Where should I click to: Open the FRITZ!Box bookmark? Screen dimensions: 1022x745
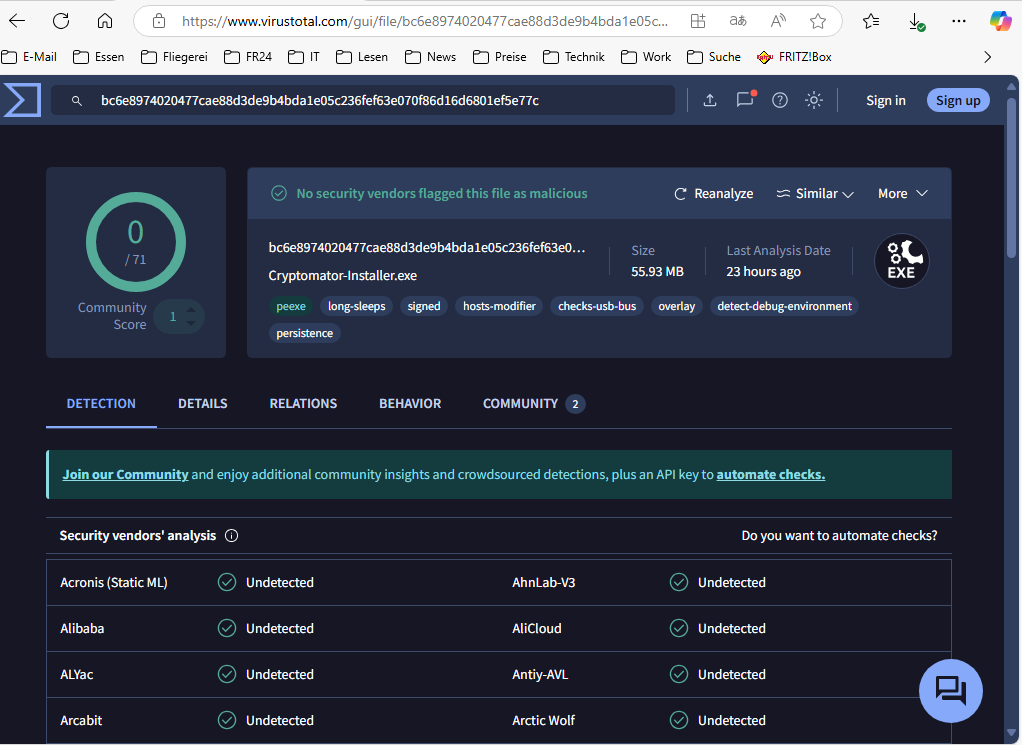pyautogui.click(x=794, y=57)
